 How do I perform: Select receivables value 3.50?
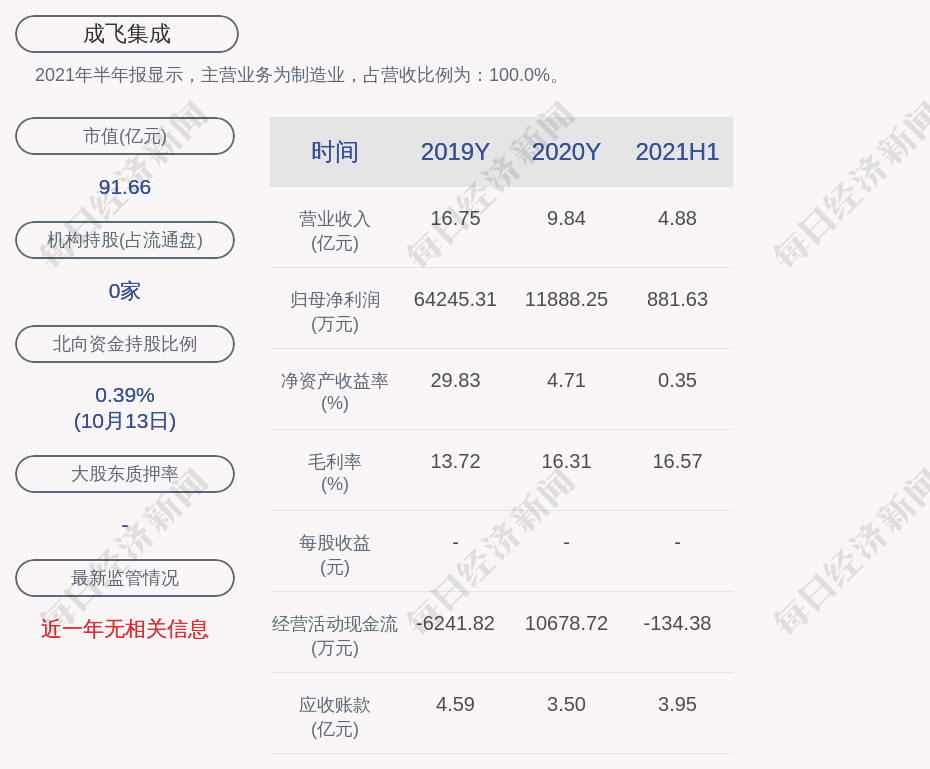pos(566,704)
